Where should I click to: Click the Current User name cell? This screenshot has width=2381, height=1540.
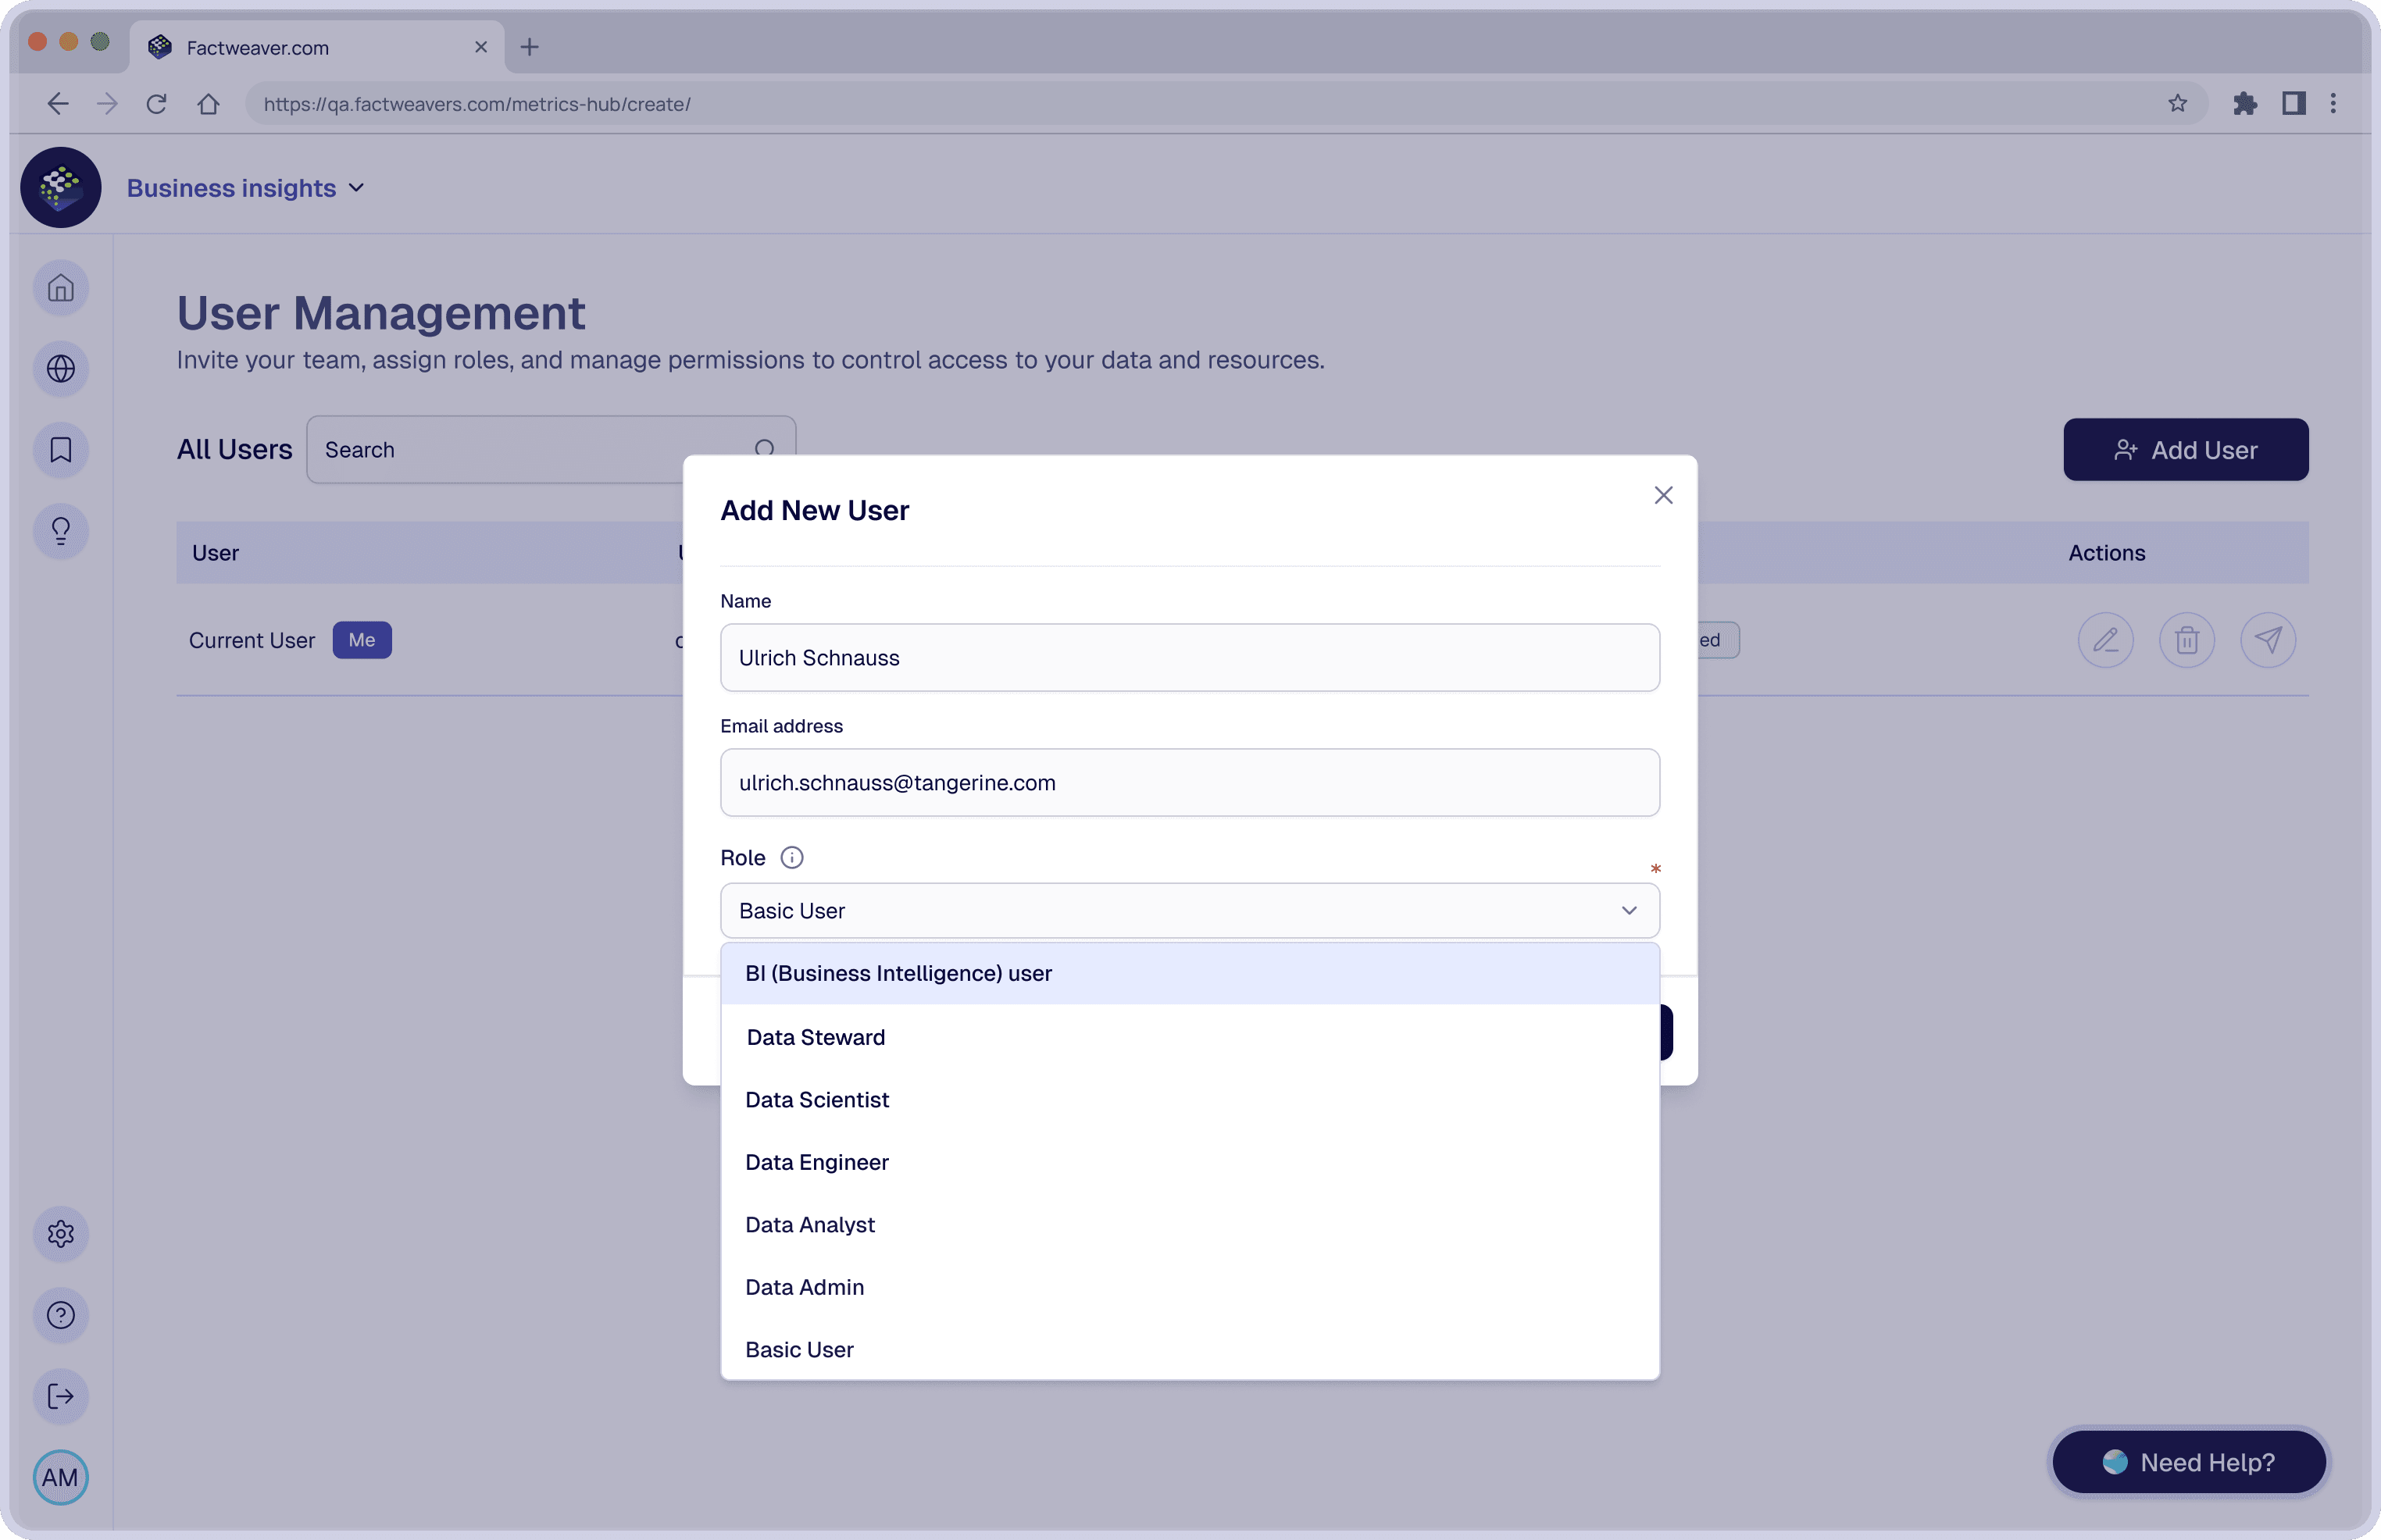pyautogui.click(x=252, y=640)
